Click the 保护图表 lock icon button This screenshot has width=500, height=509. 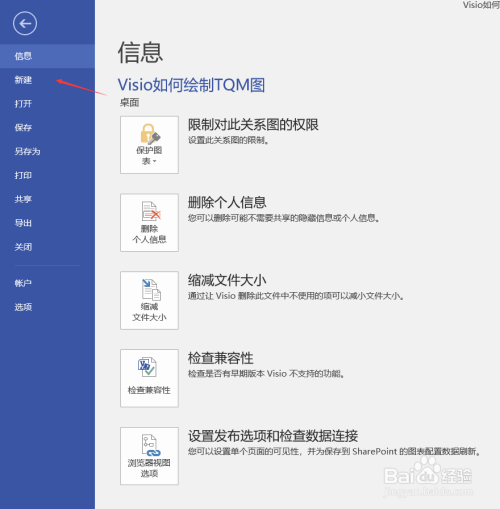(x=149, y=145)
